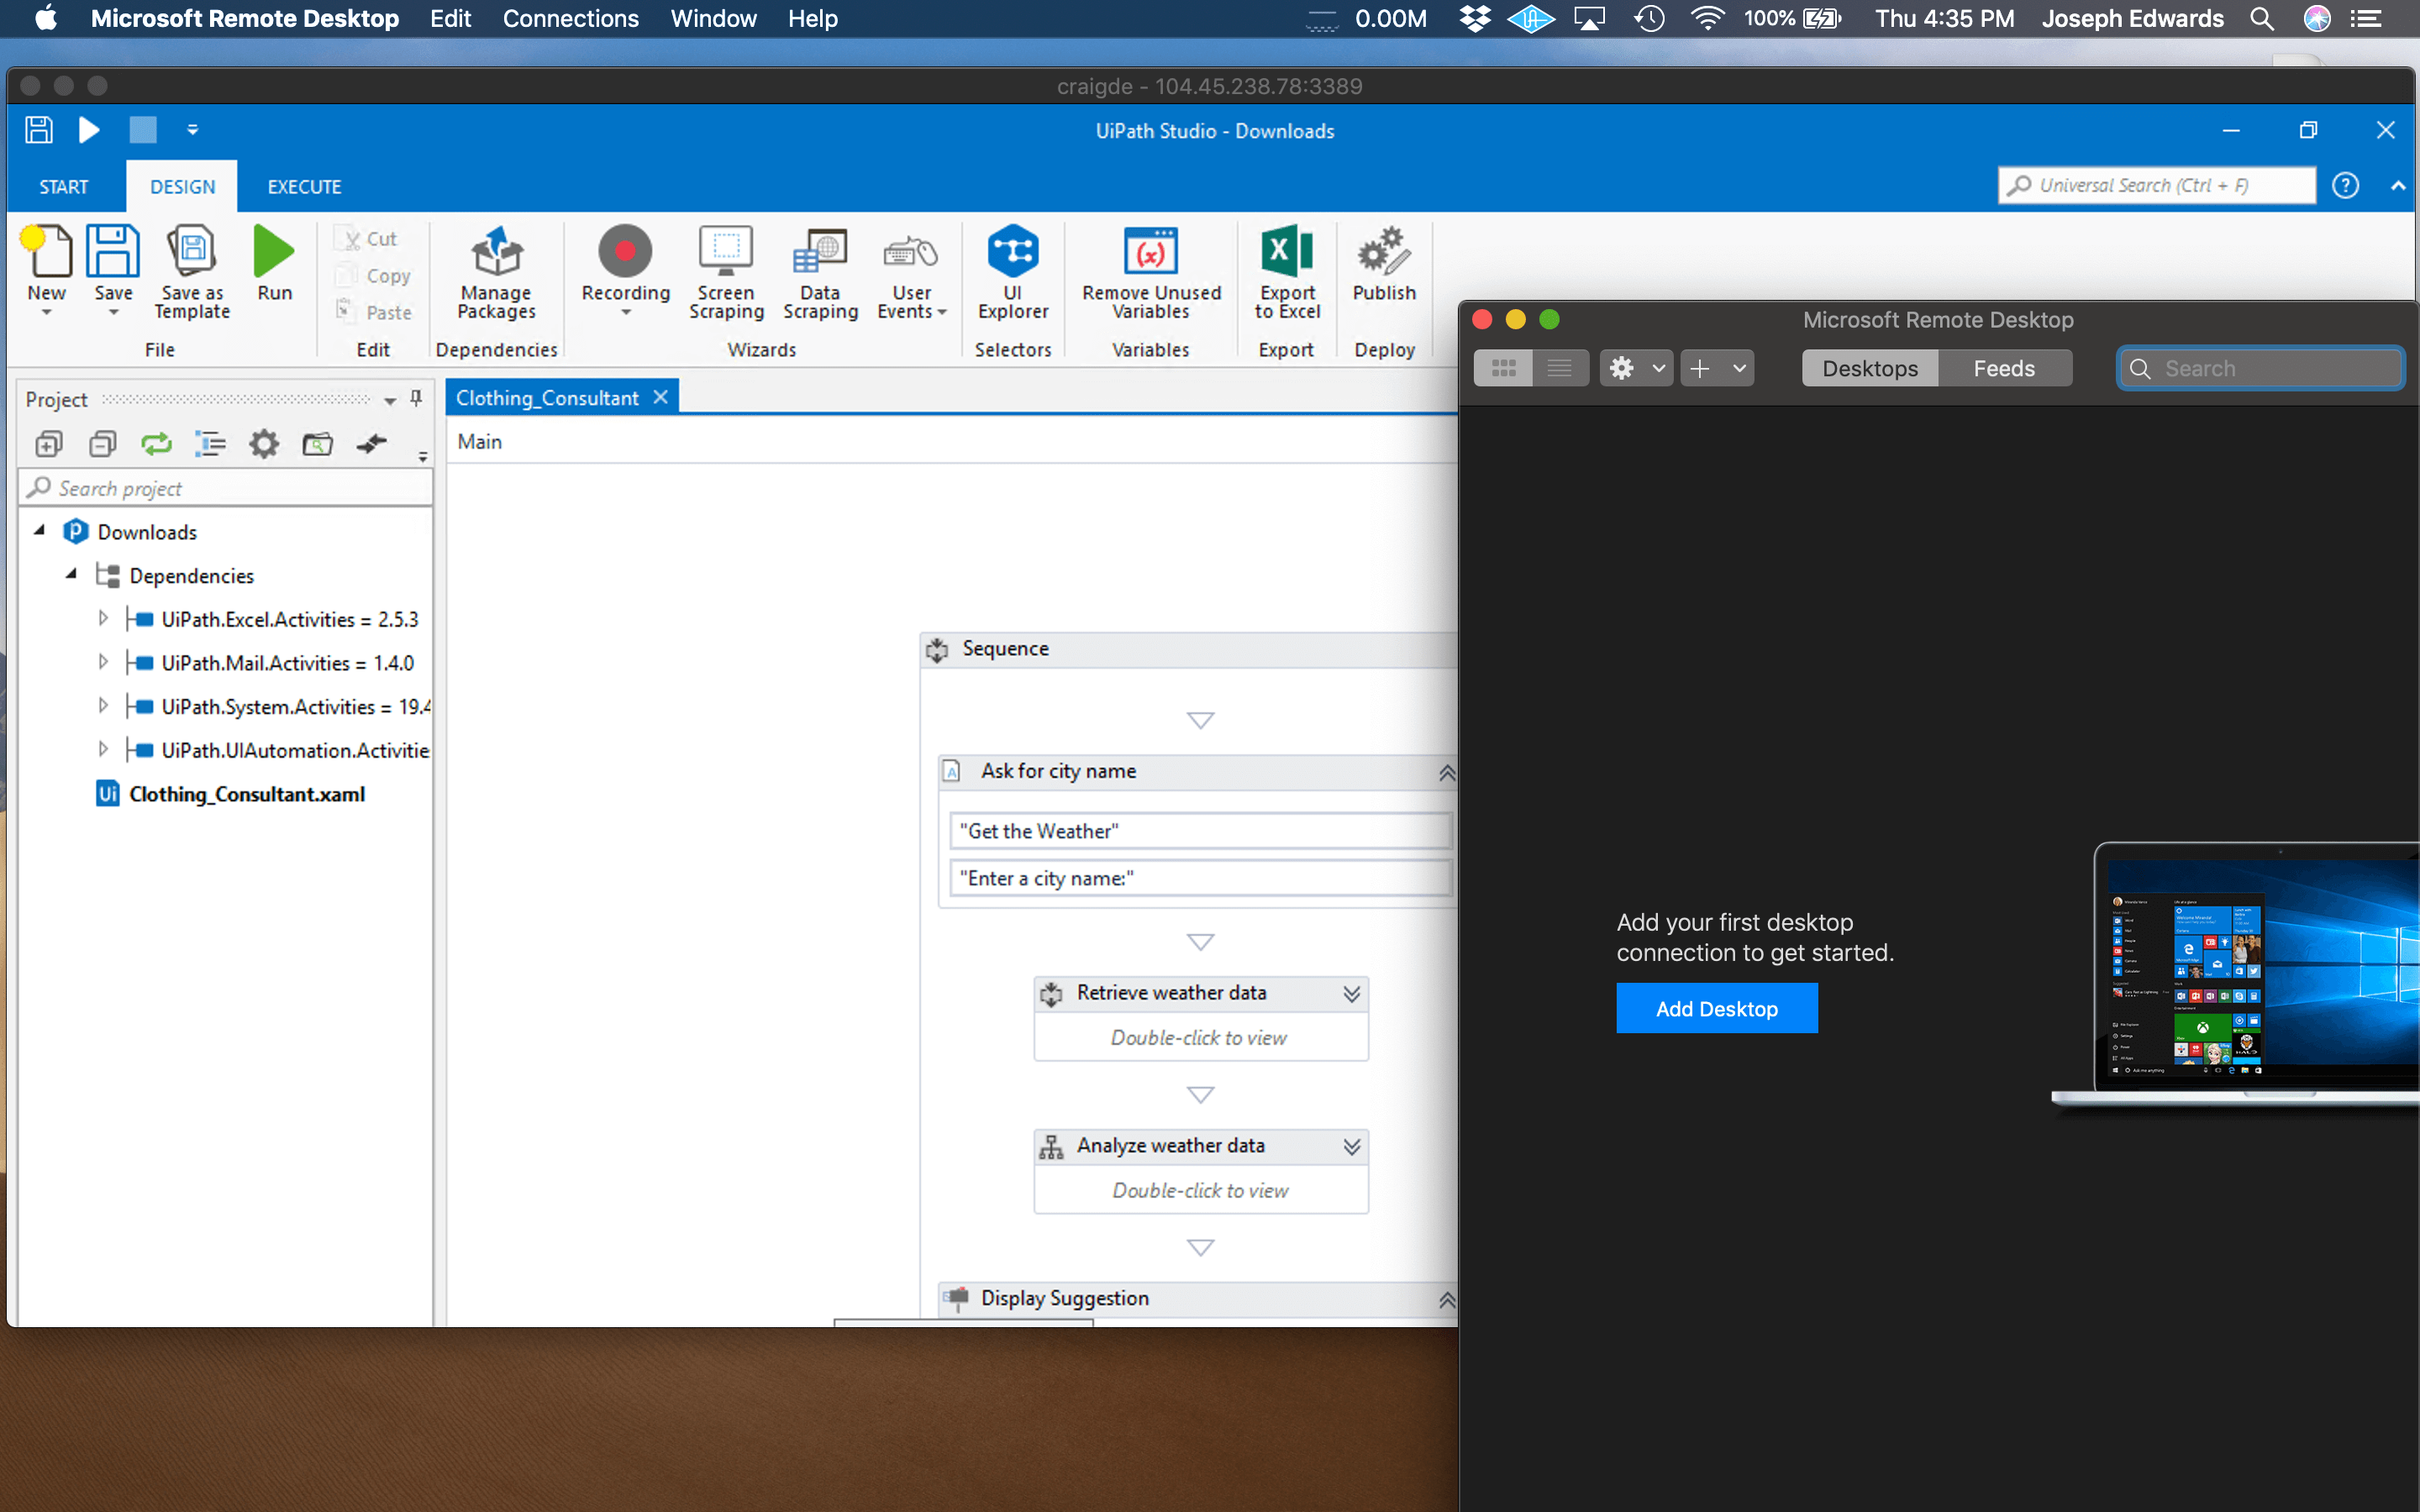Viewport: 2420px width, 1512px height.
Task: Start the Recording wizard
Action: click(625, 251)
